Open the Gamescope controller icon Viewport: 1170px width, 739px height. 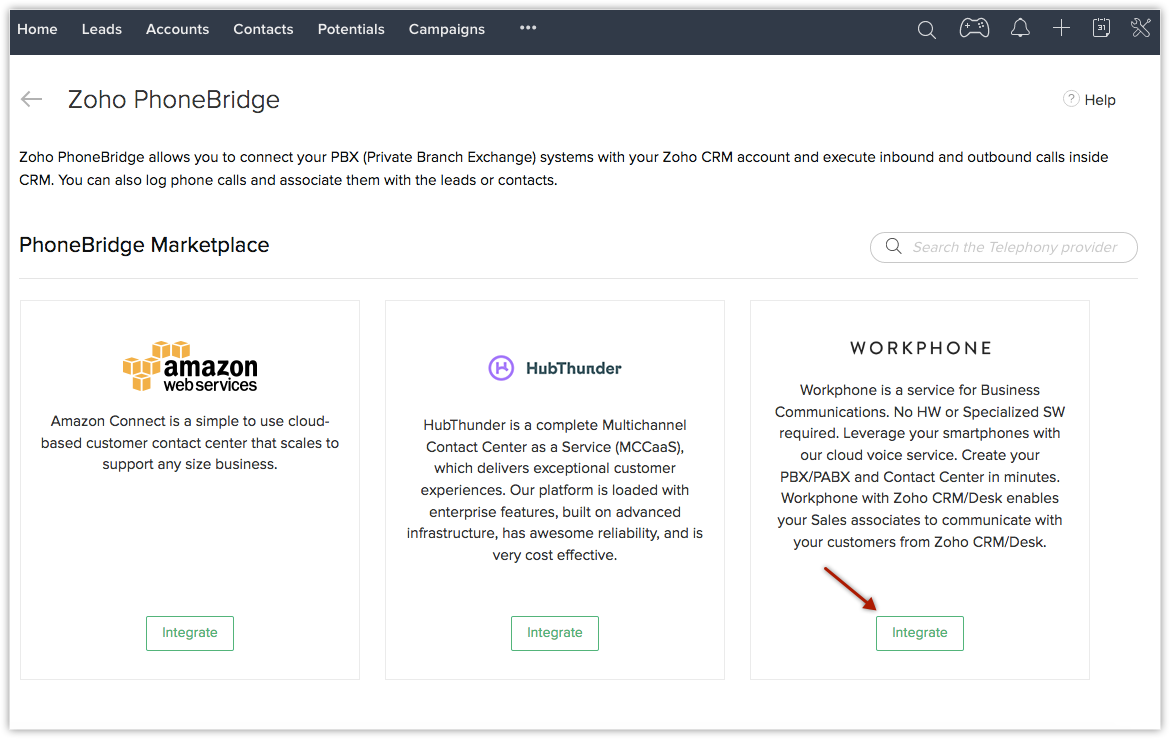[x=974, y=28]
